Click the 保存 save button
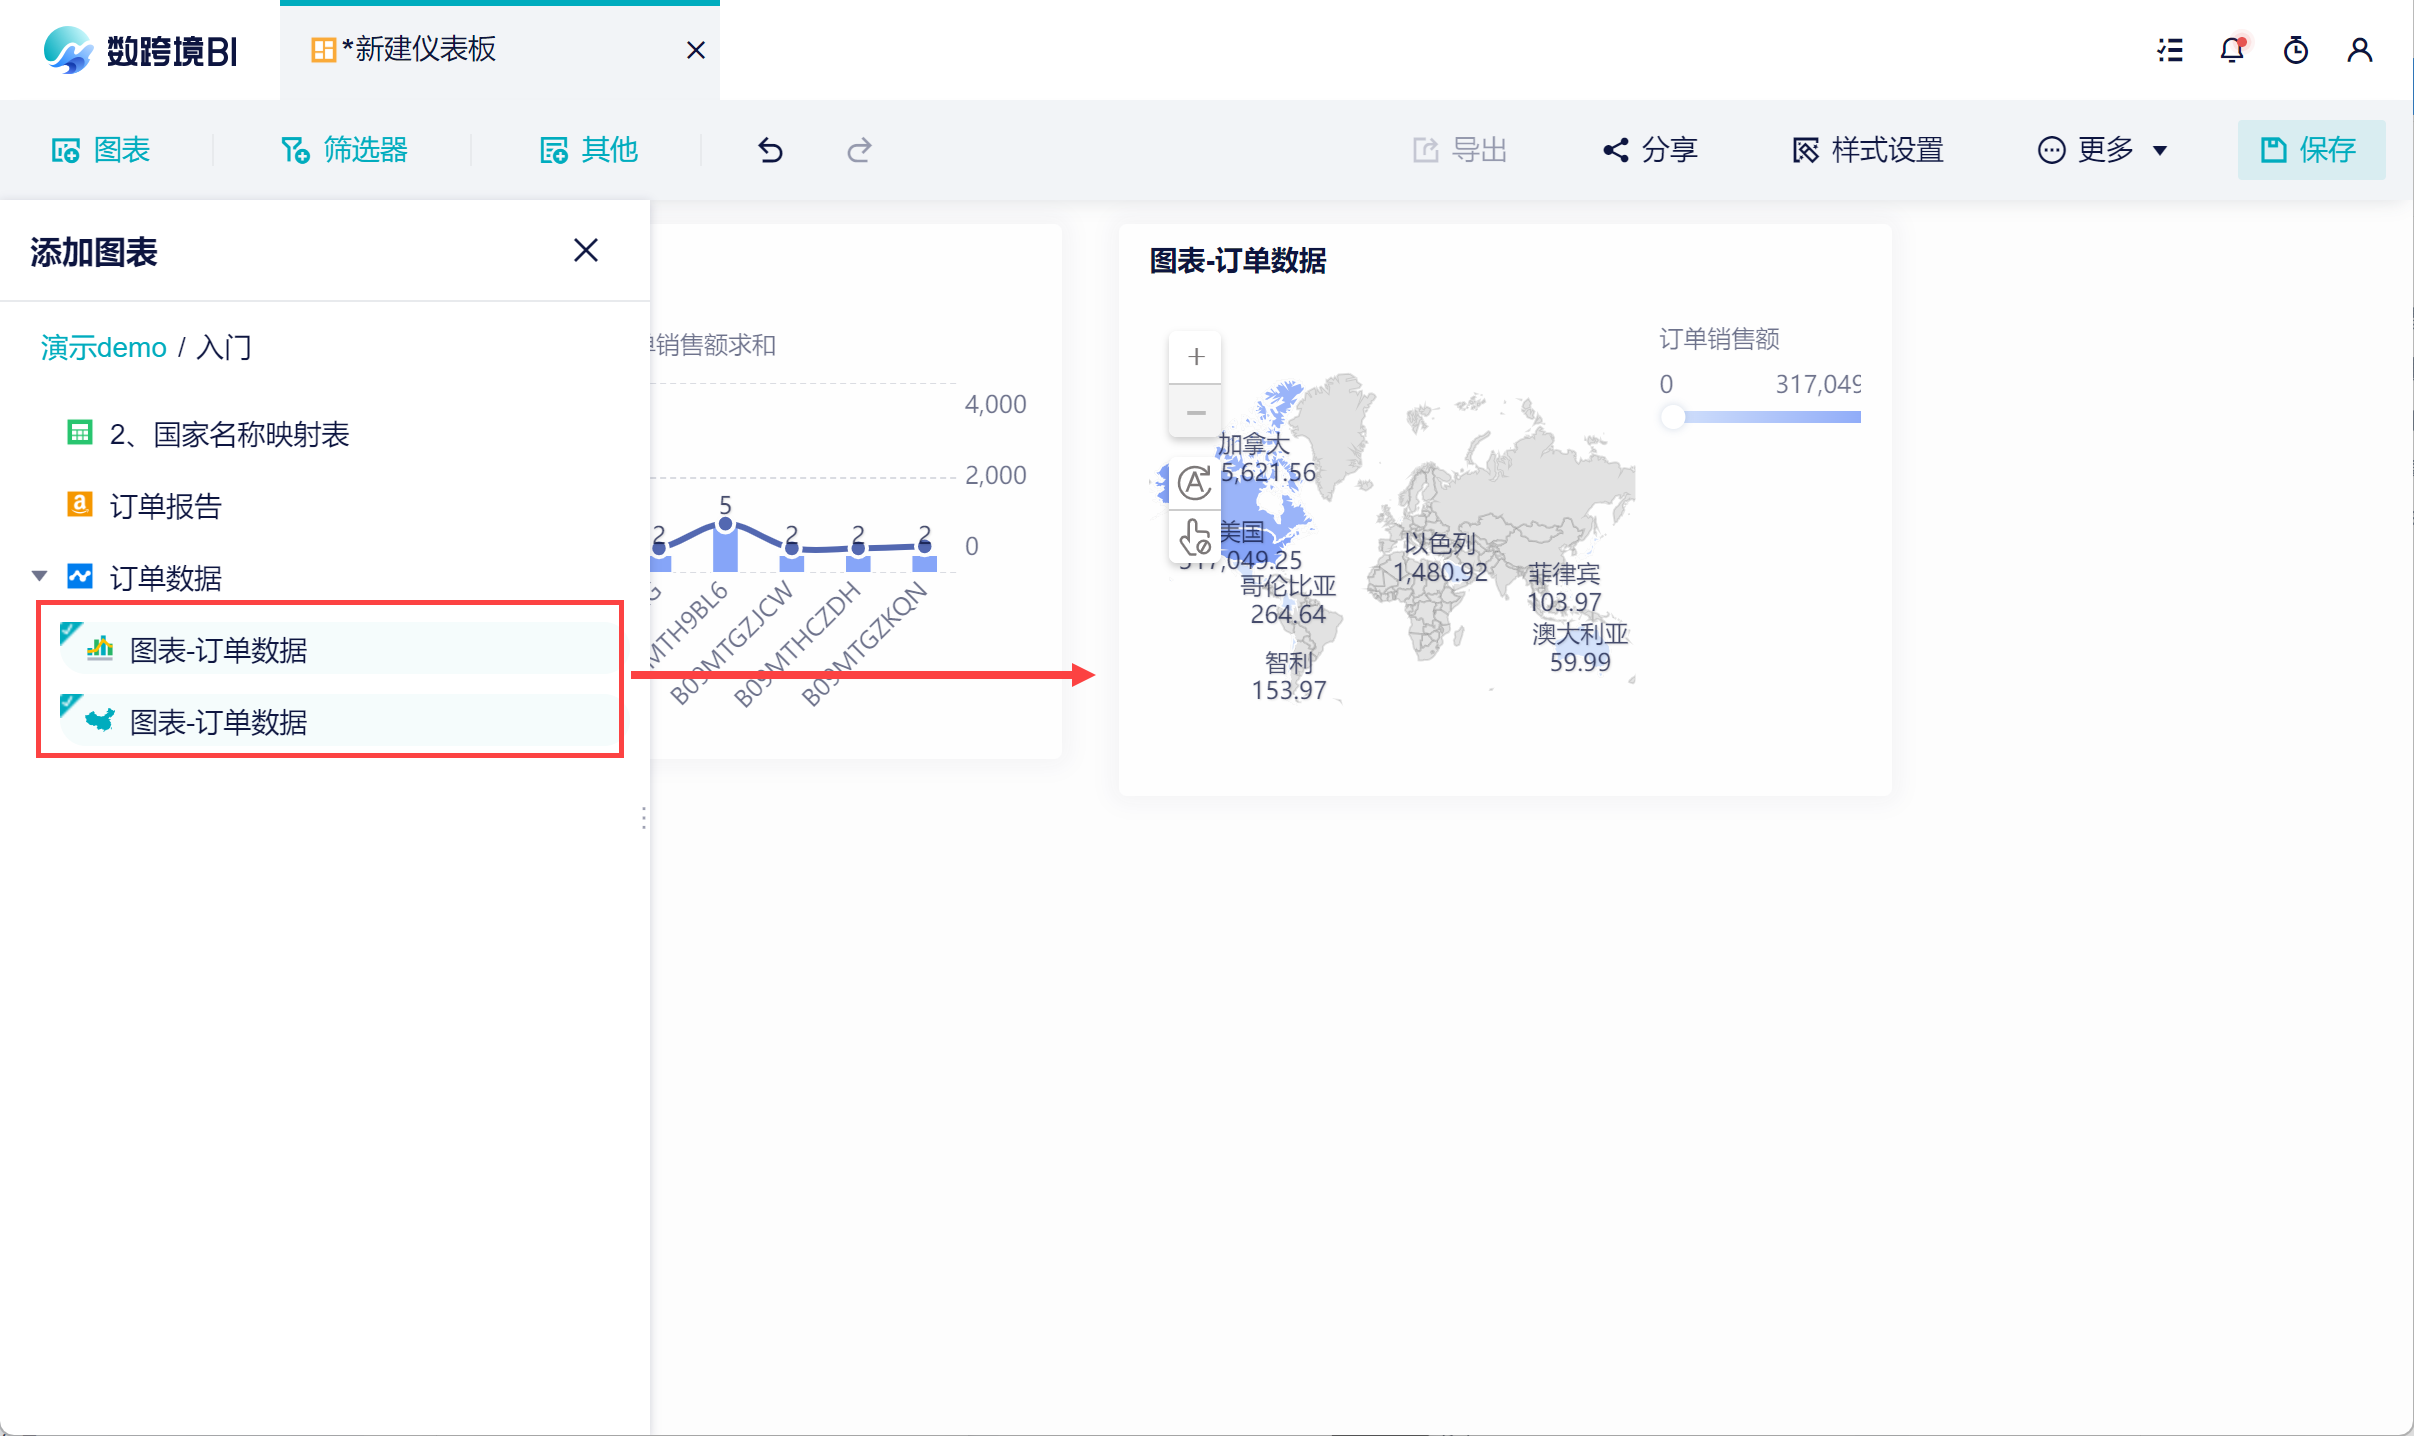 click(2310, 150)
